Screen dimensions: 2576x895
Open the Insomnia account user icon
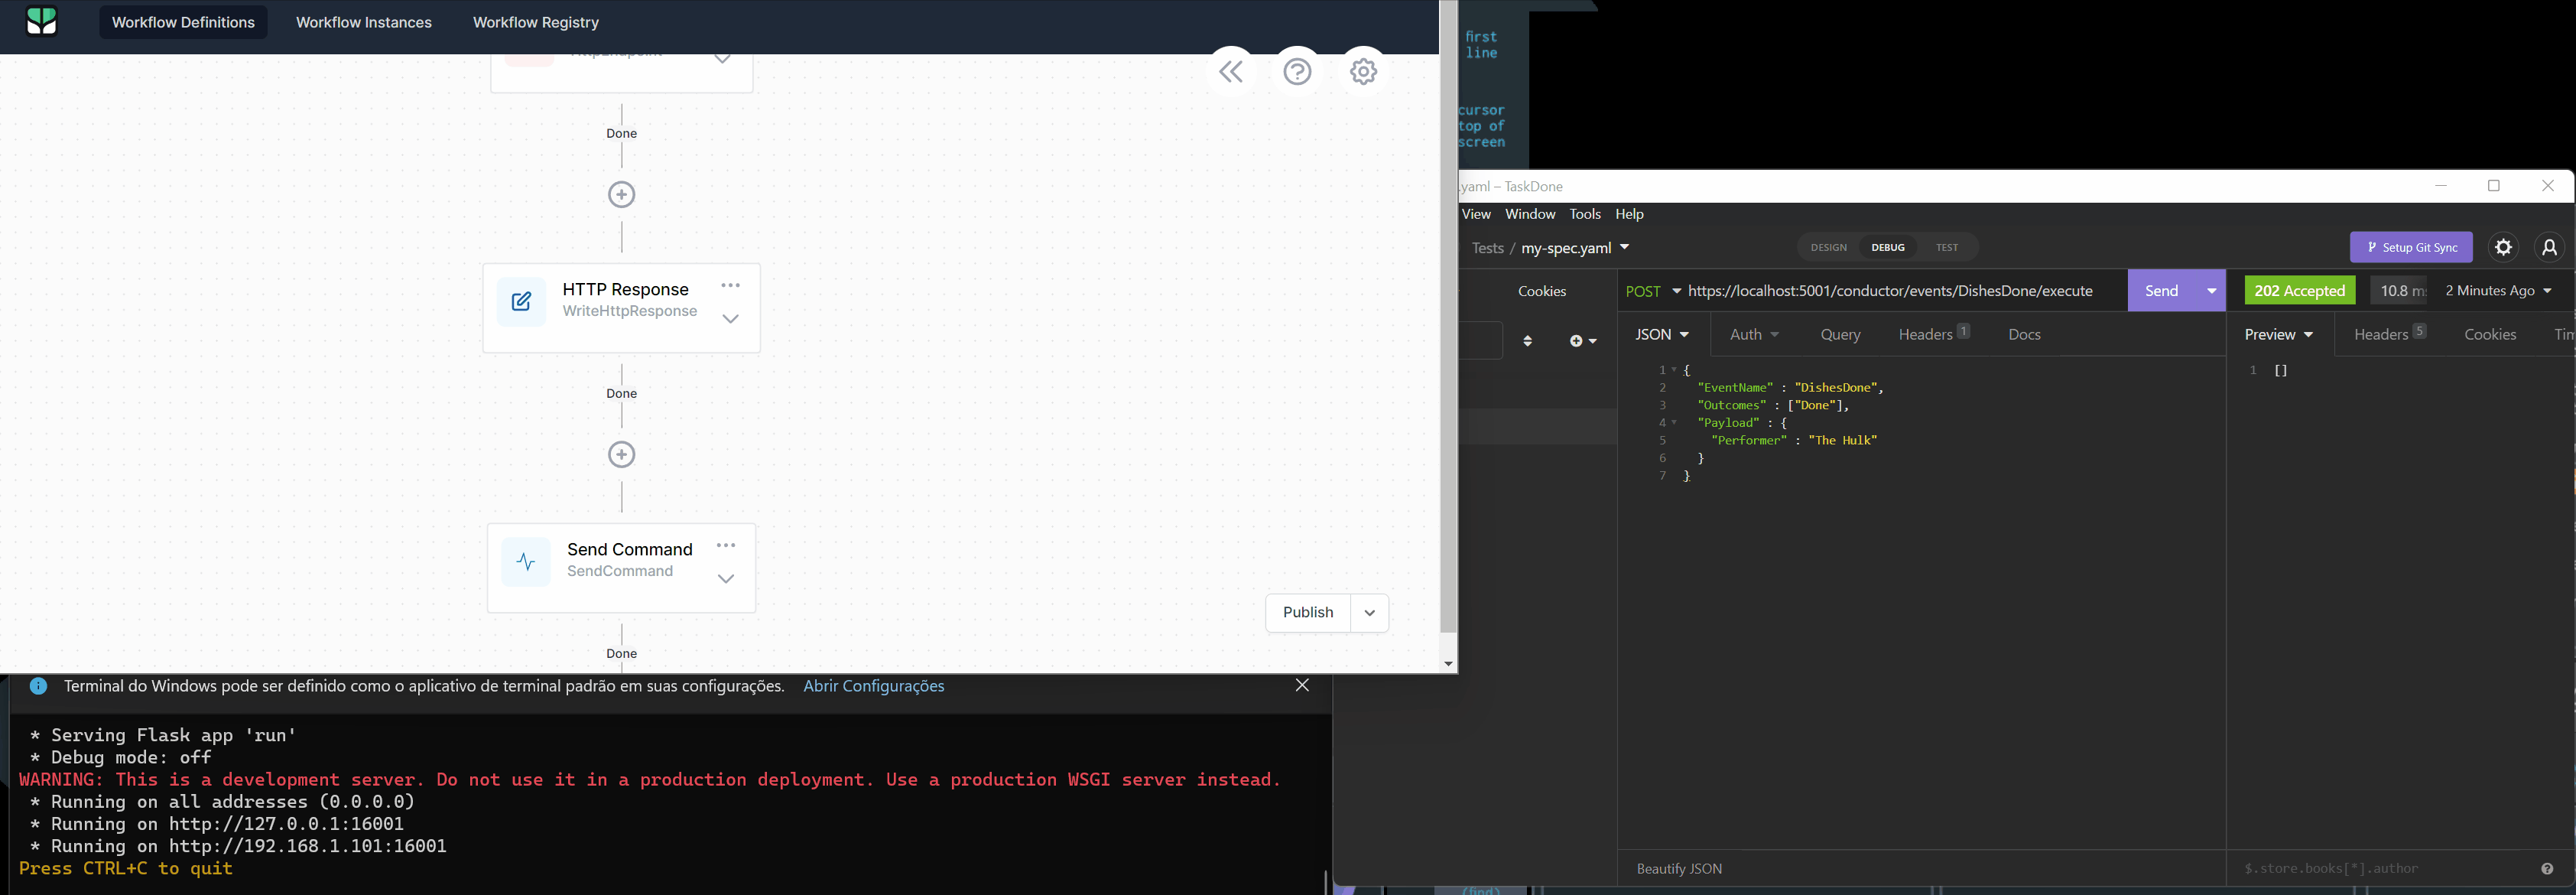tap(2549, 247)
